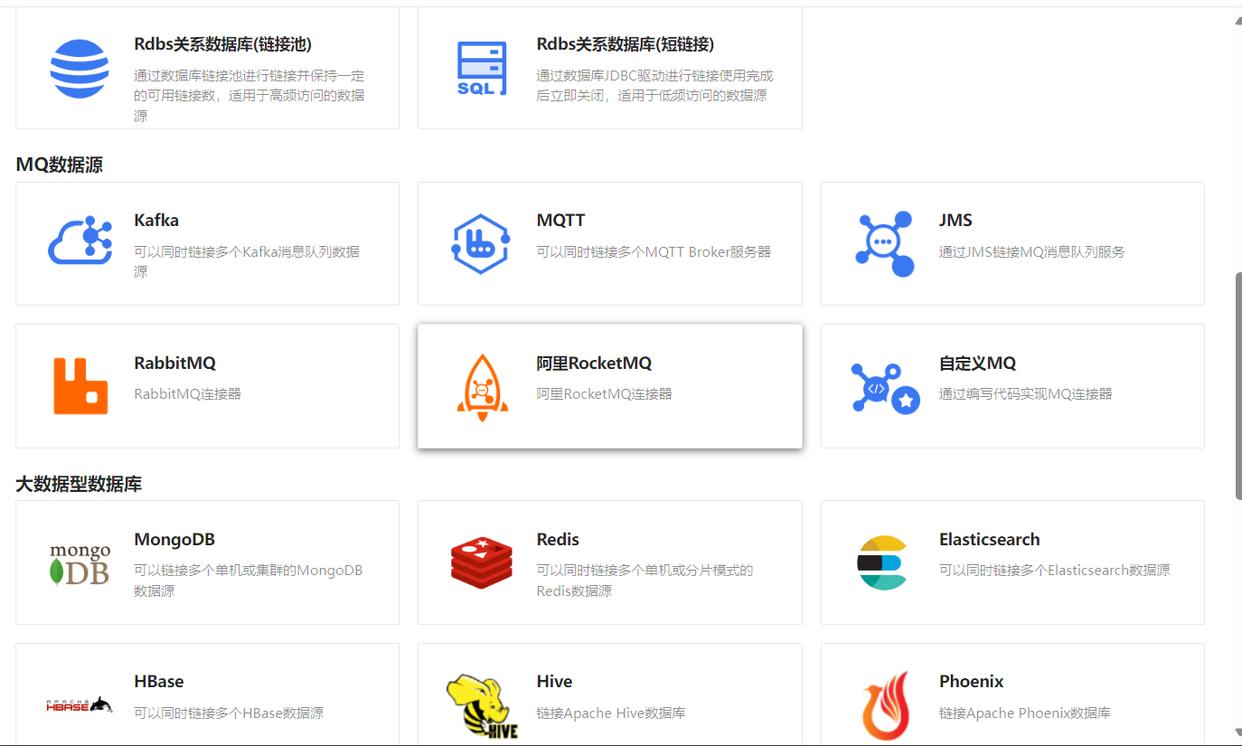Click description '可以链接多个单机或集群的MongoDB数据源'

pos(248,581)
